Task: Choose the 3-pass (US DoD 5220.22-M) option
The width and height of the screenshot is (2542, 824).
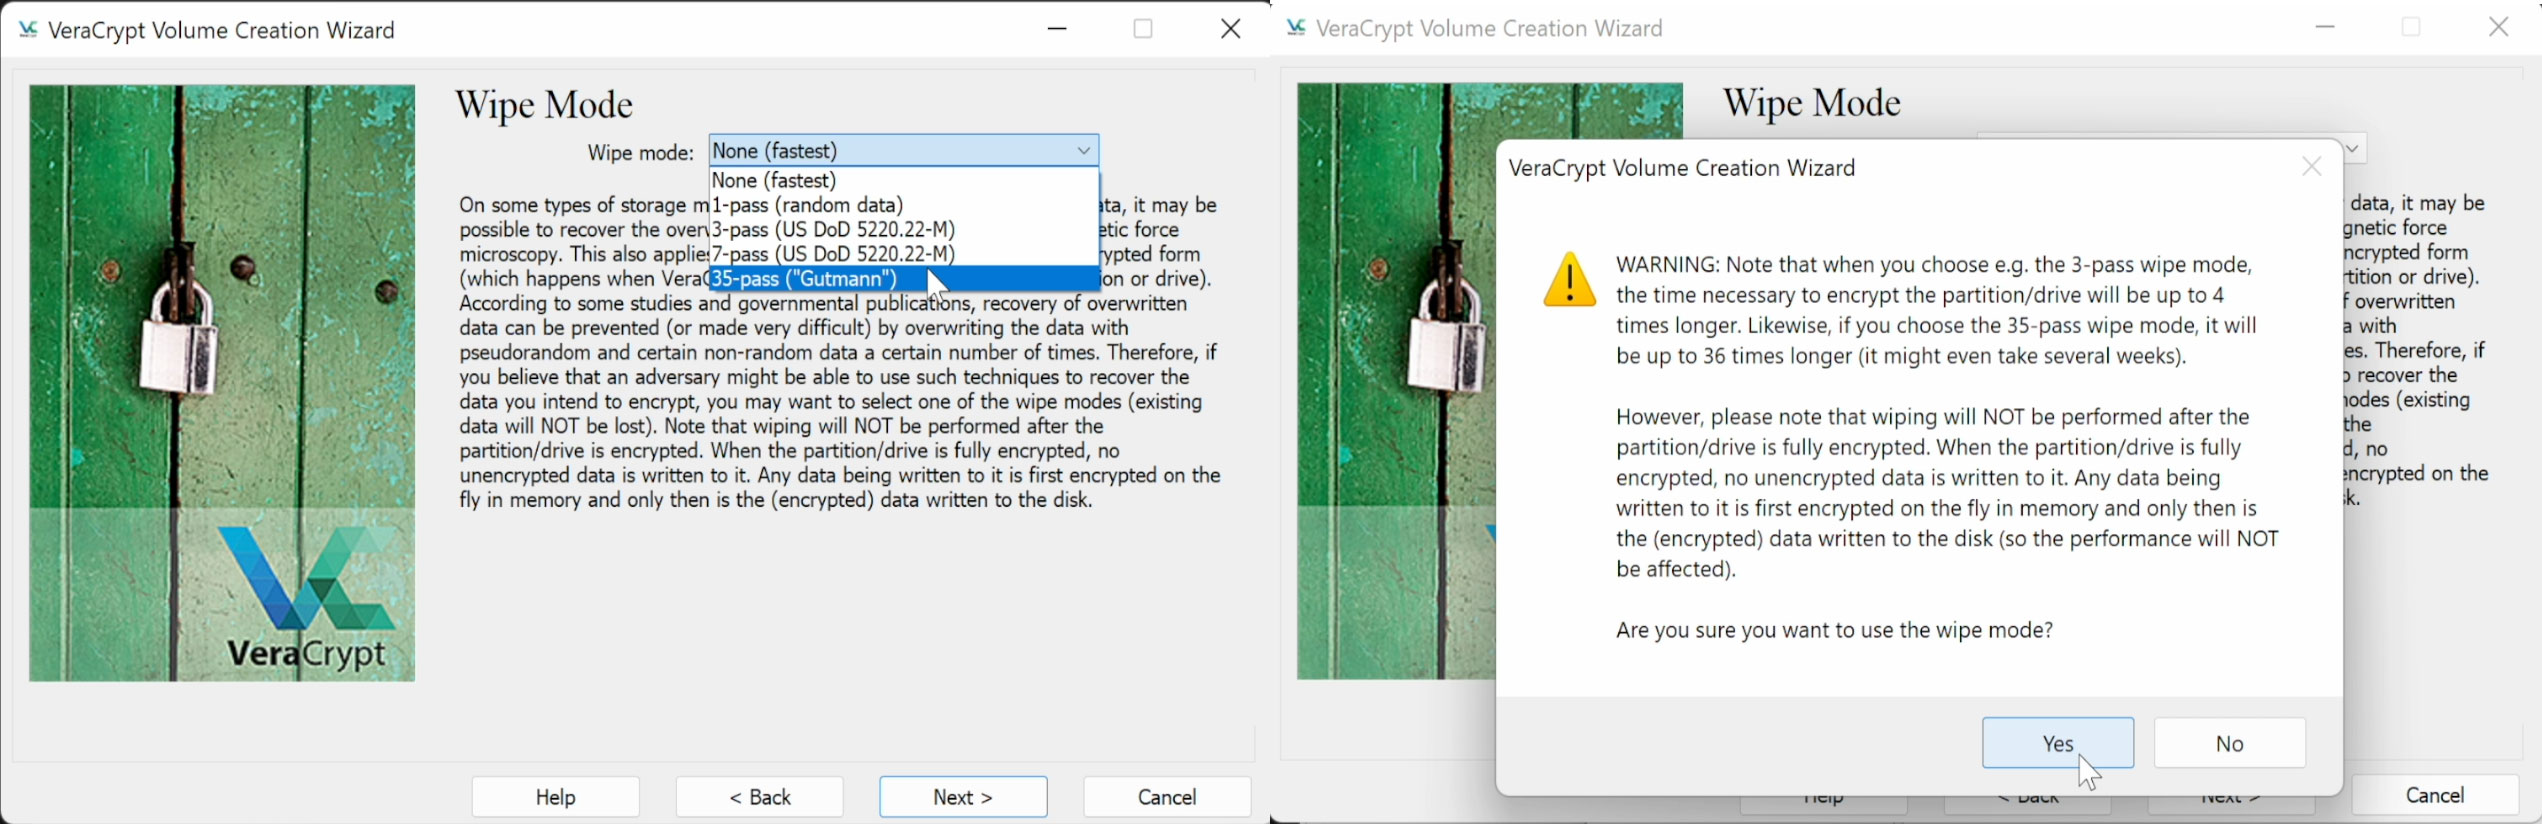Action: pos(903,229)
